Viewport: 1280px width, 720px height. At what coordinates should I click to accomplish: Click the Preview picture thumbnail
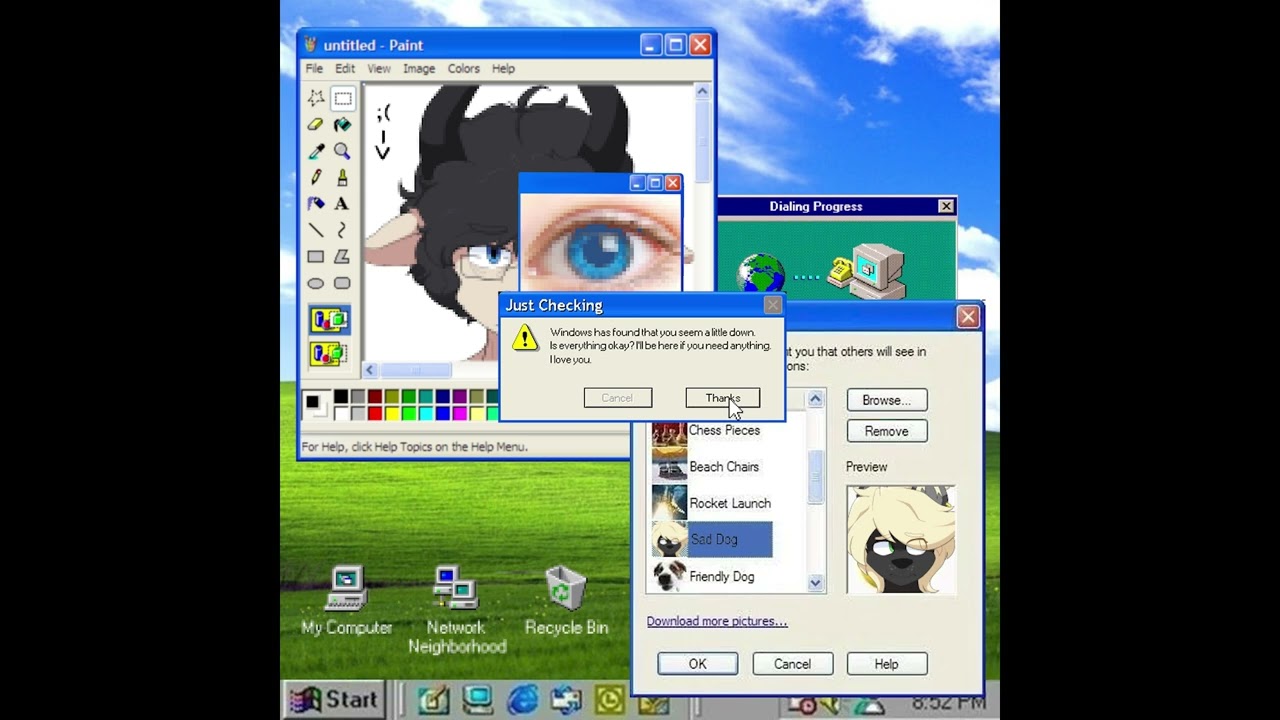click(901, 540)
